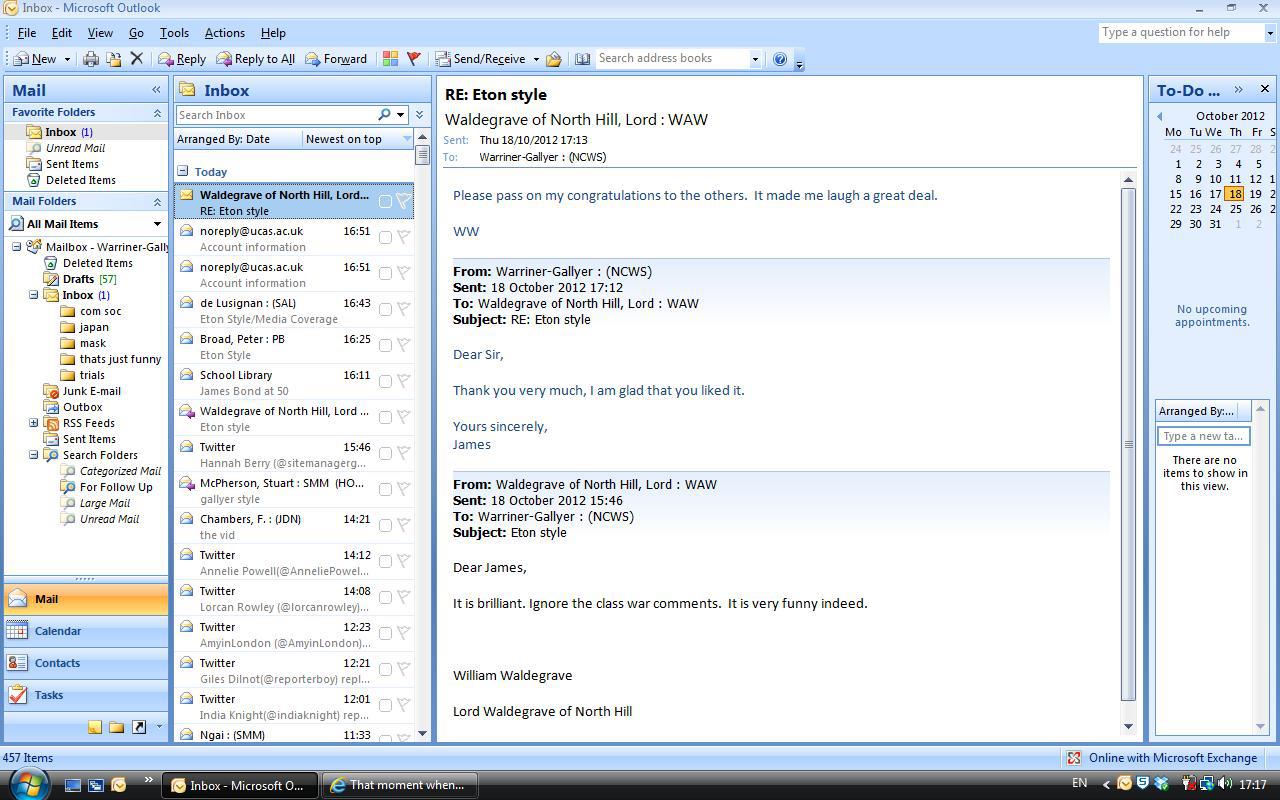The height and width of the screenshot is (800, 1280).
Task: Open the Edit menu
Action: [x=61, y=33]
